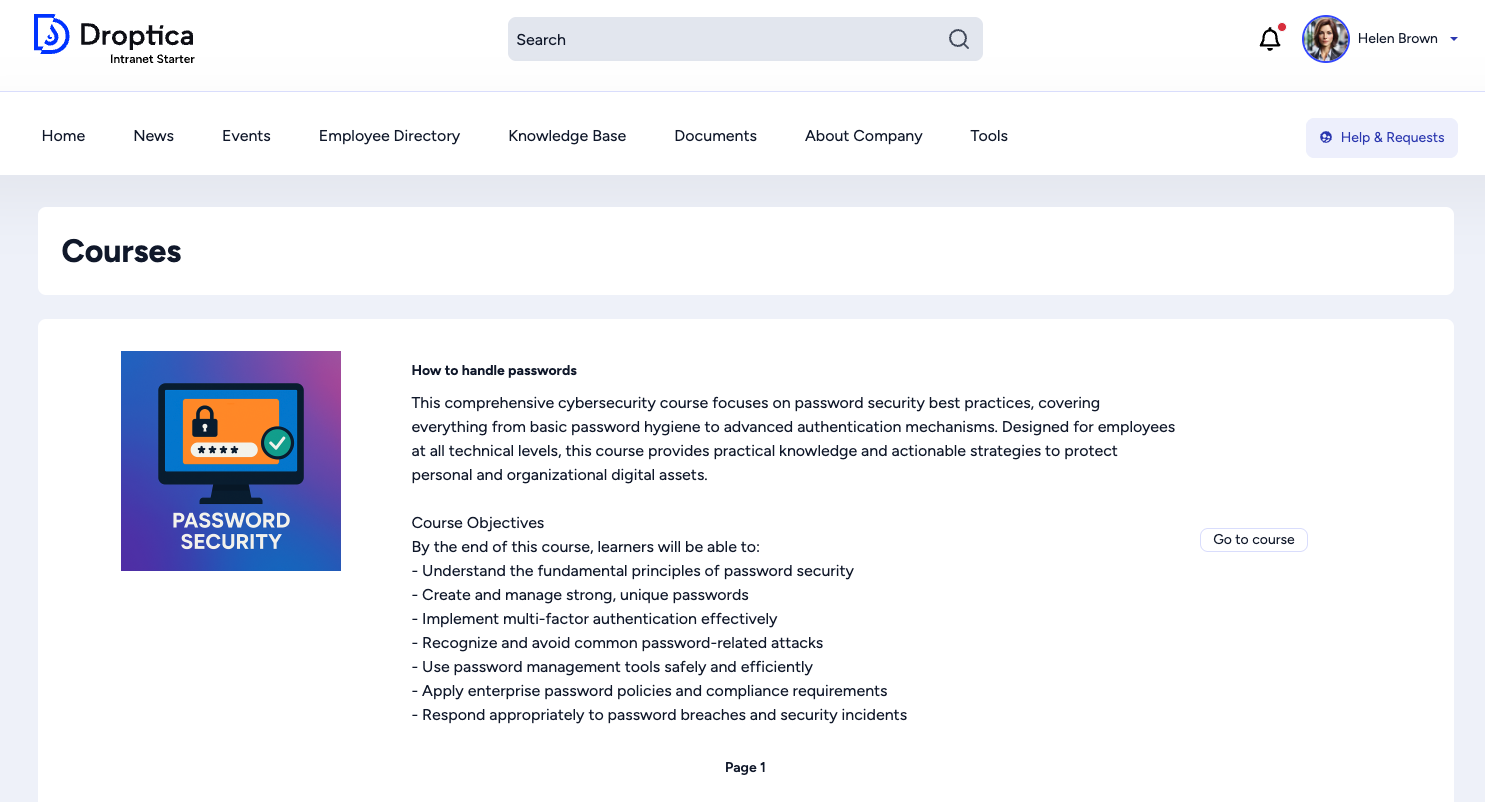Click the Droptica logo icon
Viewport: 1485px width, 802px height.
(51, 34)
